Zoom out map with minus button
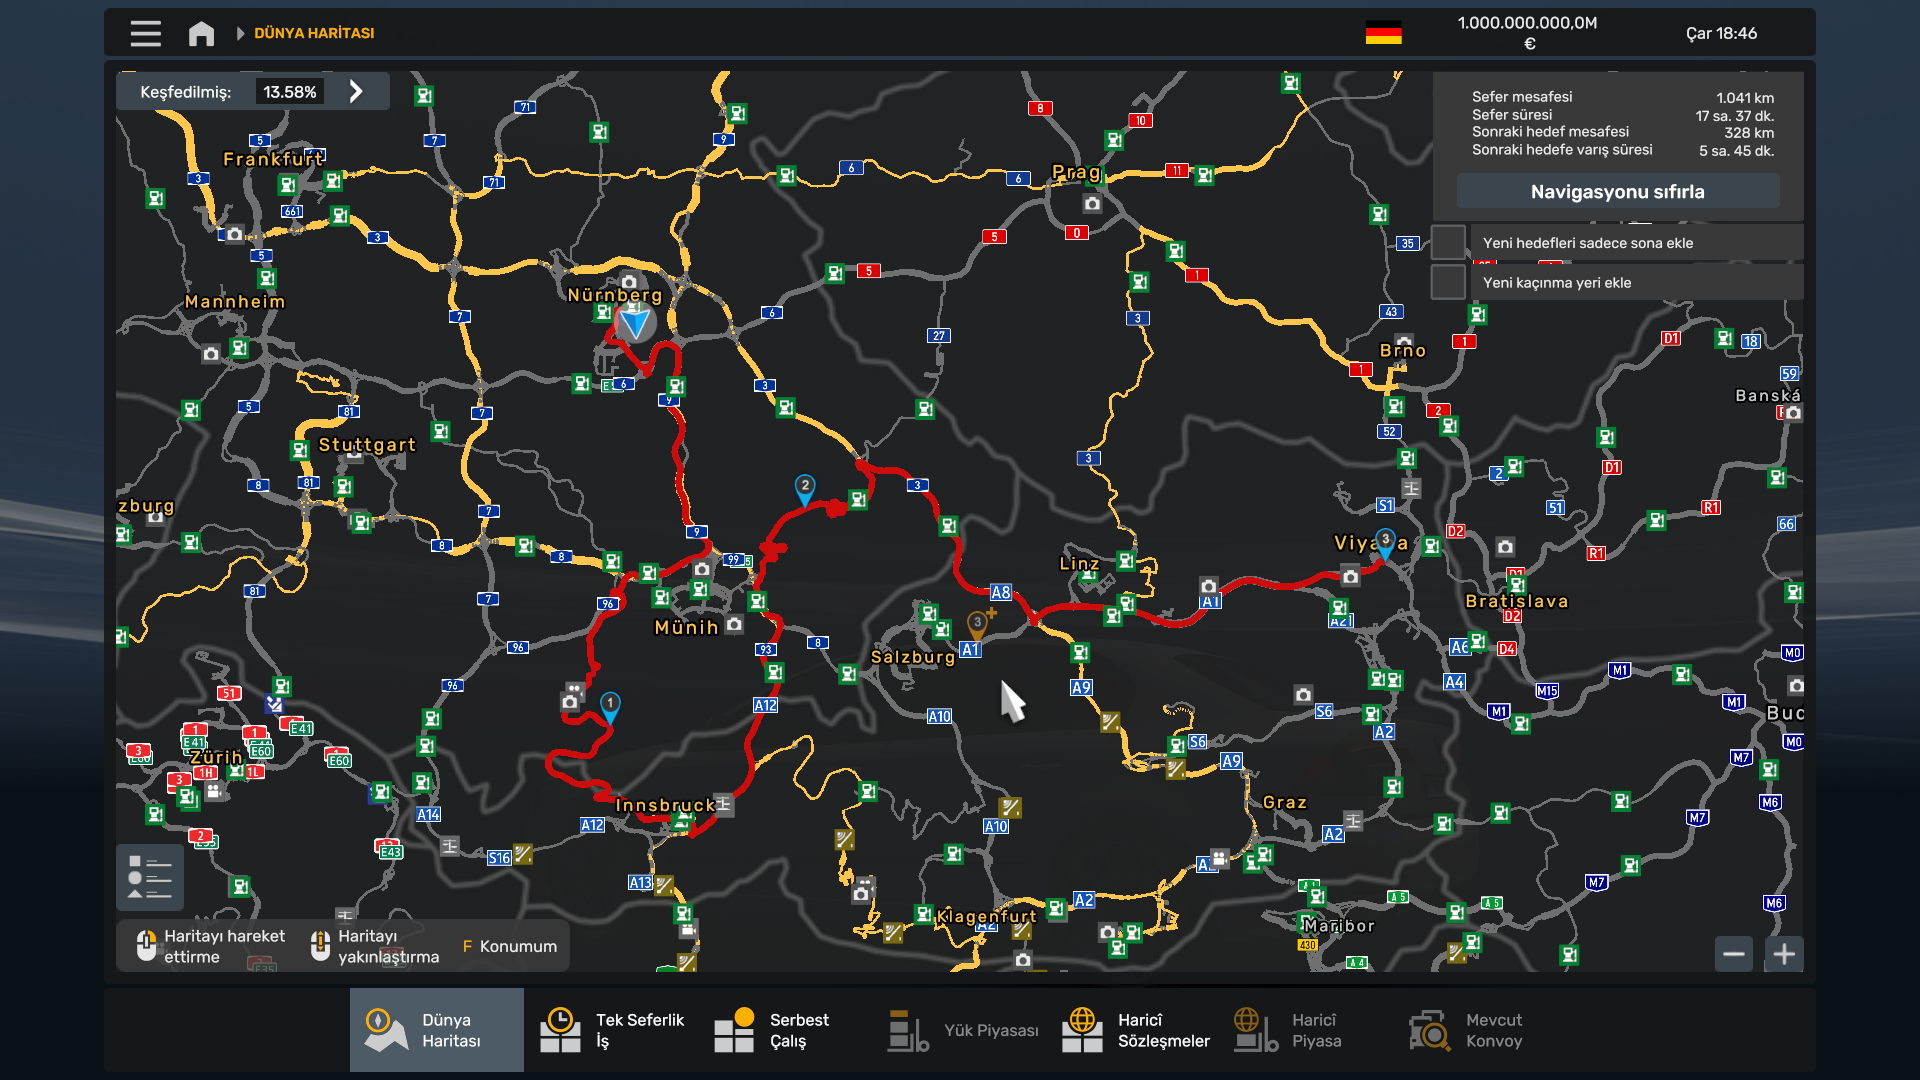 point(1734,954)
